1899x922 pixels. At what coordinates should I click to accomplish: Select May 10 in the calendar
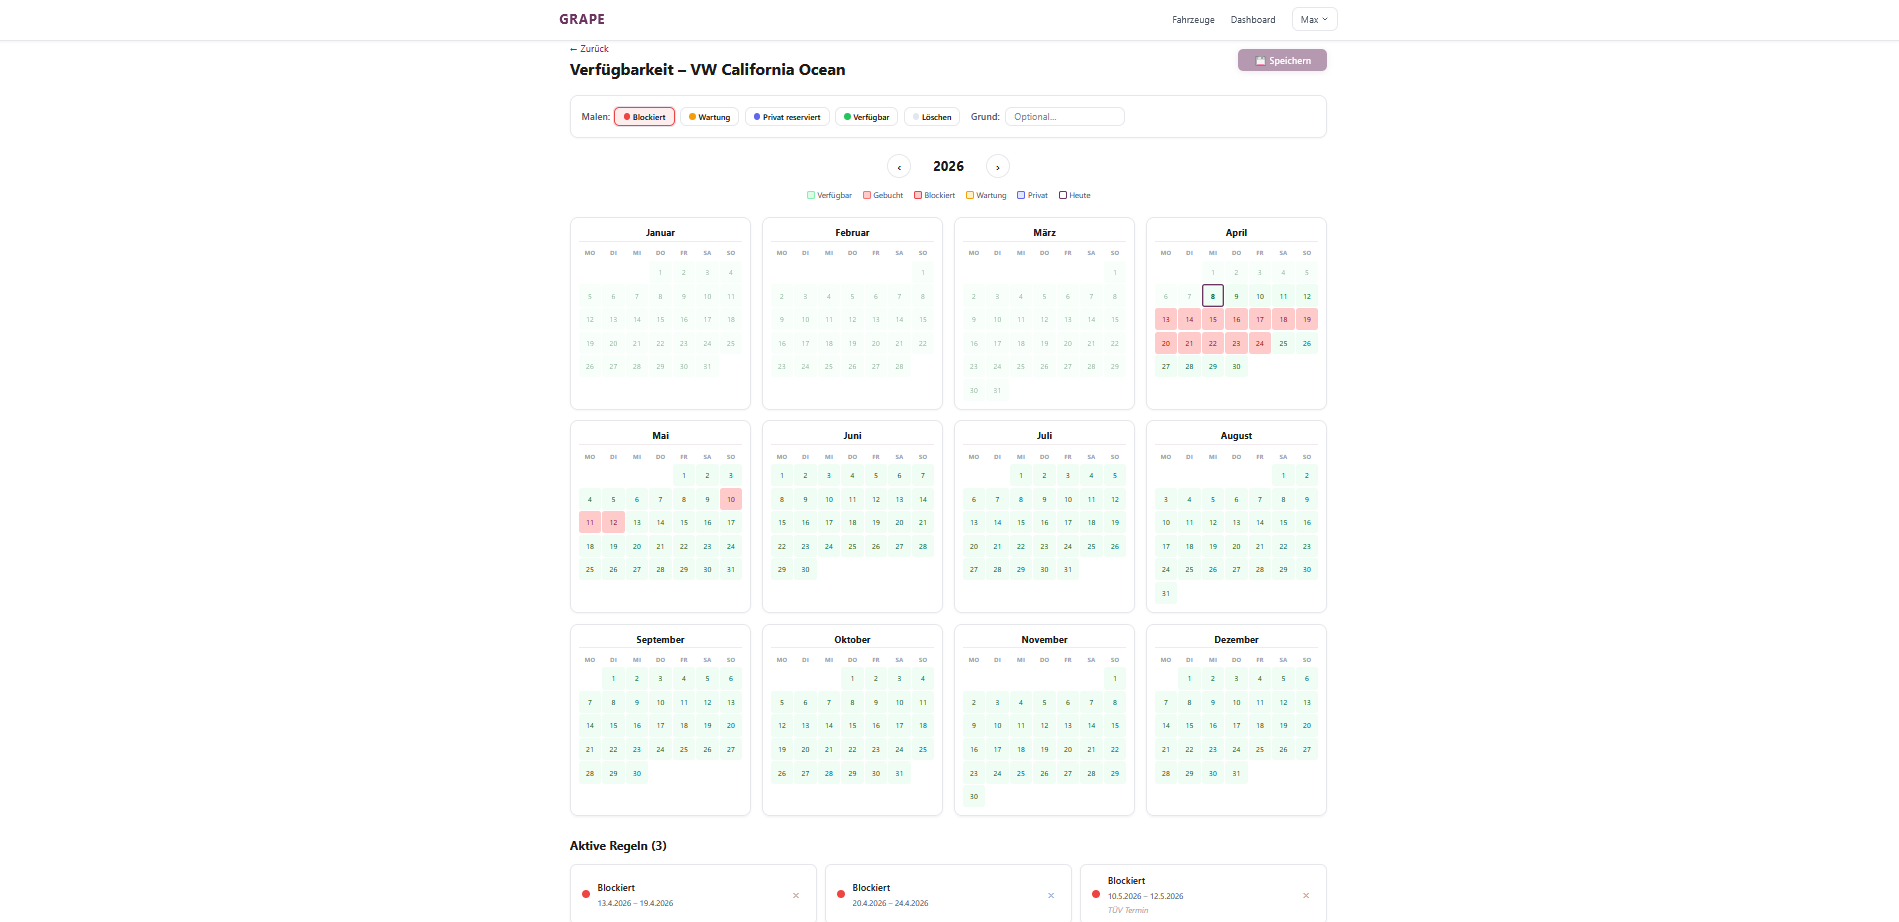click(x=730, y=498)
